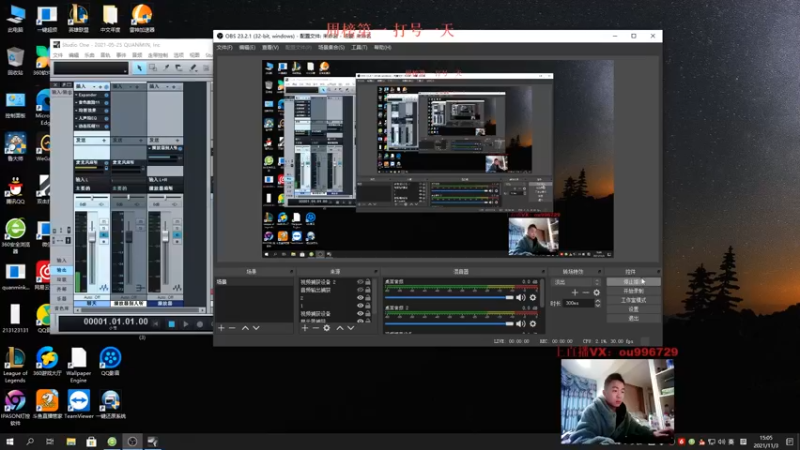800x450 pixels.
Task: Remove transition with minus in OBS
Action: point(586,292)
